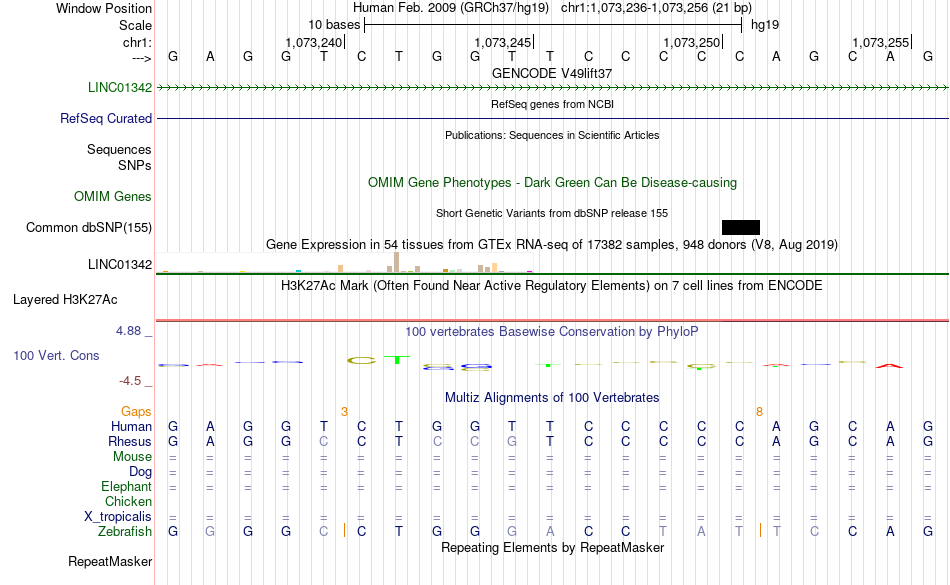The height and width of the screenshot is (585, 950).
Task: Select 'Multiz Alignments of 100 Vertebrates' title
Action: point(552,397)
